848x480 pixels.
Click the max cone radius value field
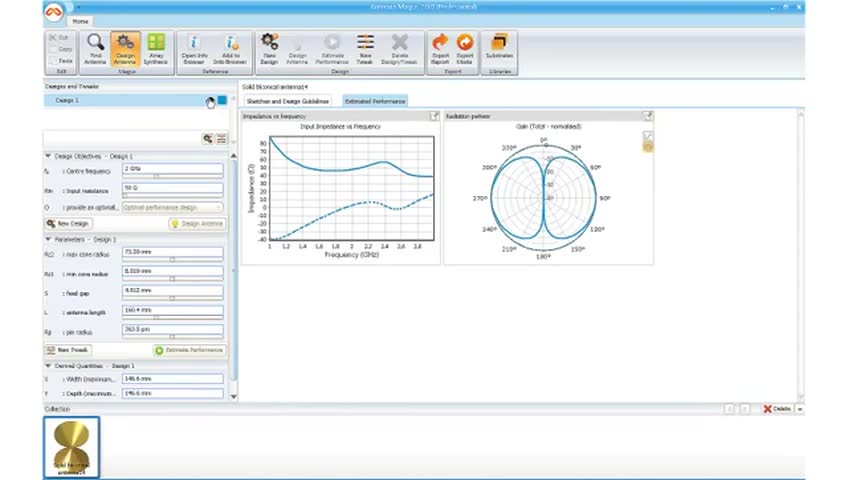(173, 252)
